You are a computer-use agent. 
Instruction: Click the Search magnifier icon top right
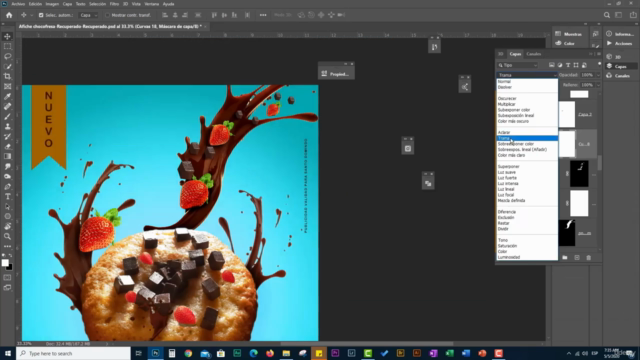point(607,15)
